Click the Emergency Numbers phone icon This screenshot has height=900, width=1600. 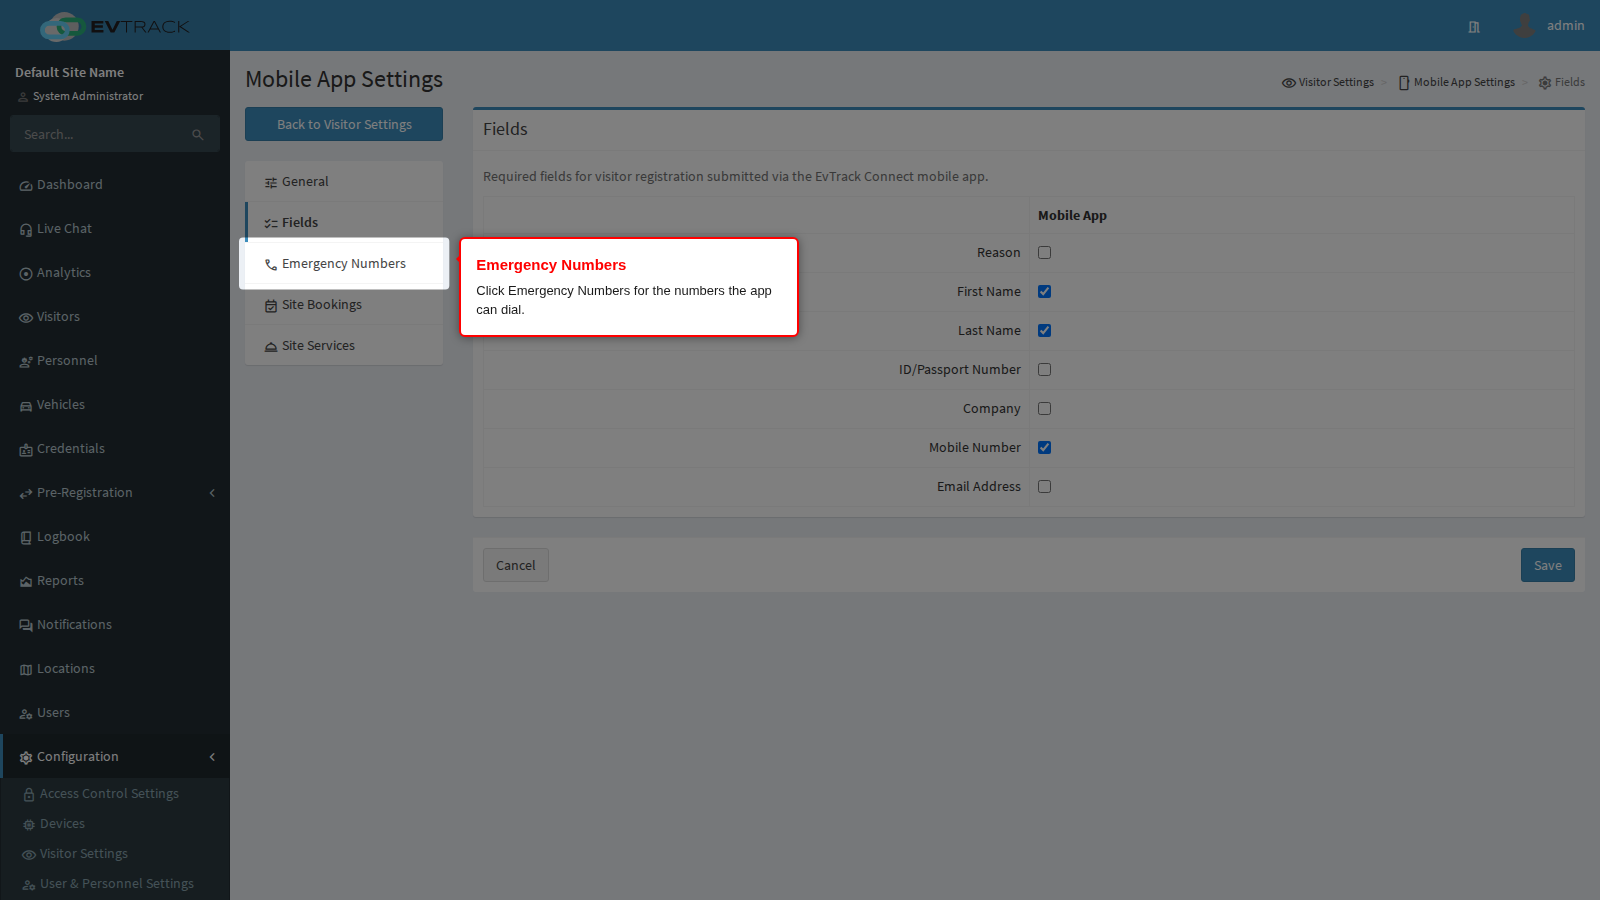(271, 265)
